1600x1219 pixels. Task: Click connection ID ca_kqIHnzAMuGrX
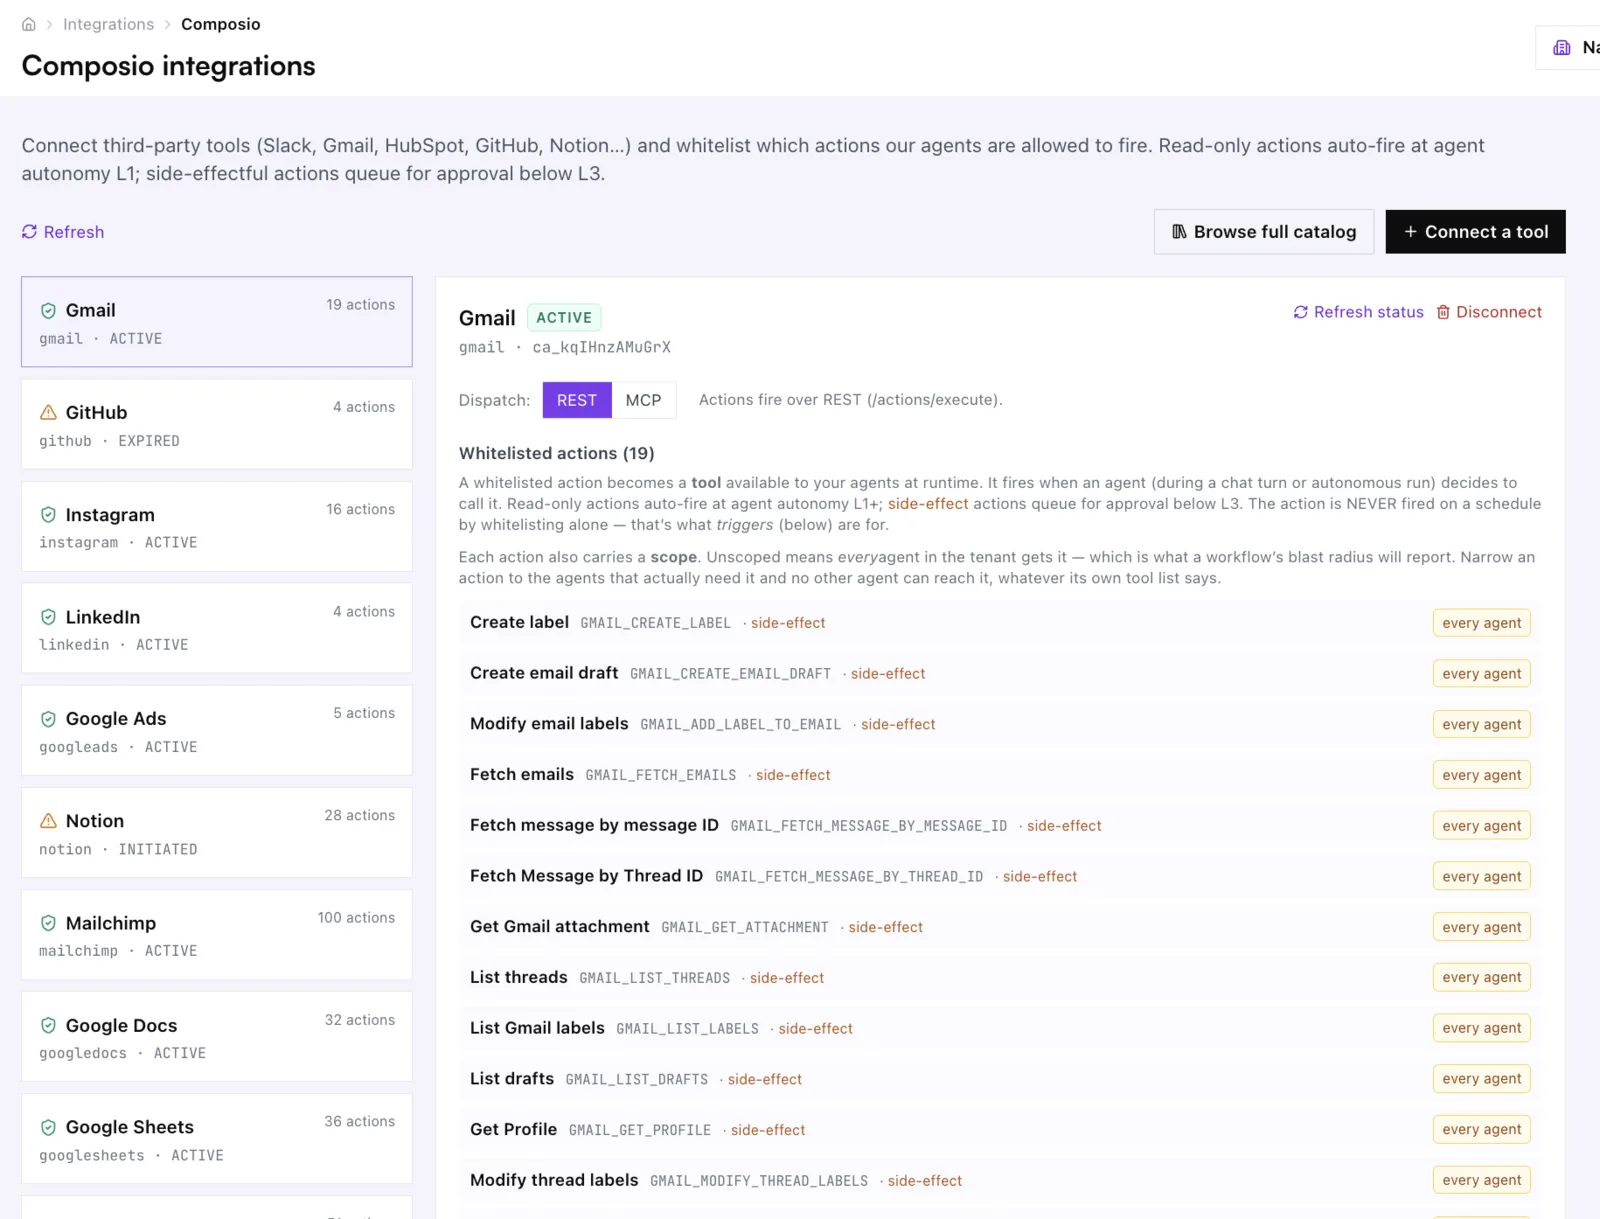pyautogui.click(x=601, y=347)
